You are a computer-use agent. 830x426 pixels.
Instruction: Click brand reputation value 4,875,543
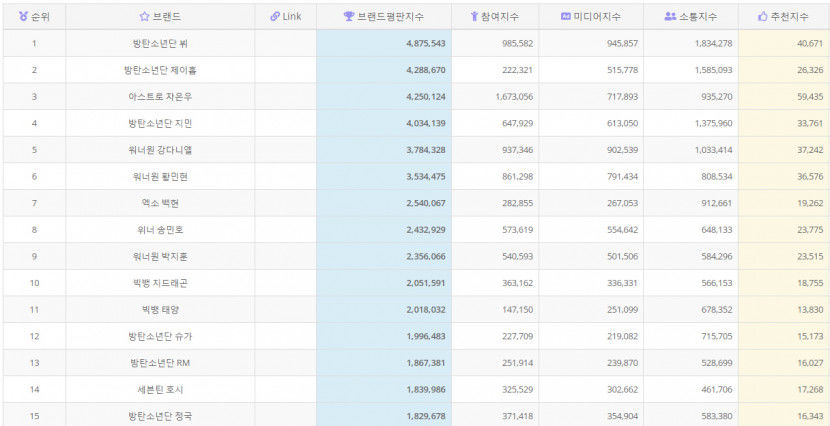426,43
